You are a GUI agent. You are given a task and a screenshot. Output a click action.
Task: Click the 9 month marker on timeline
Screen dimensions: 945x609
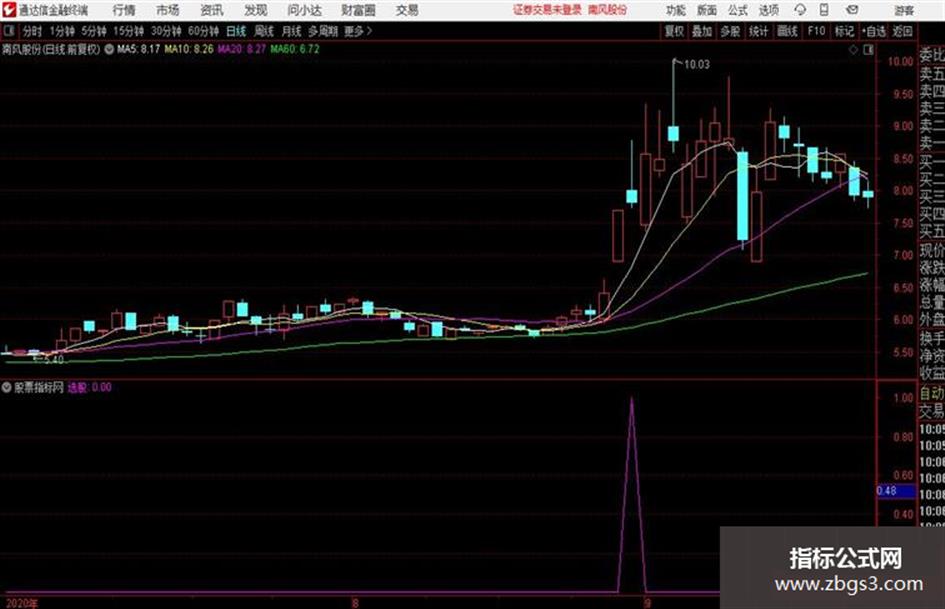[647, 604]
